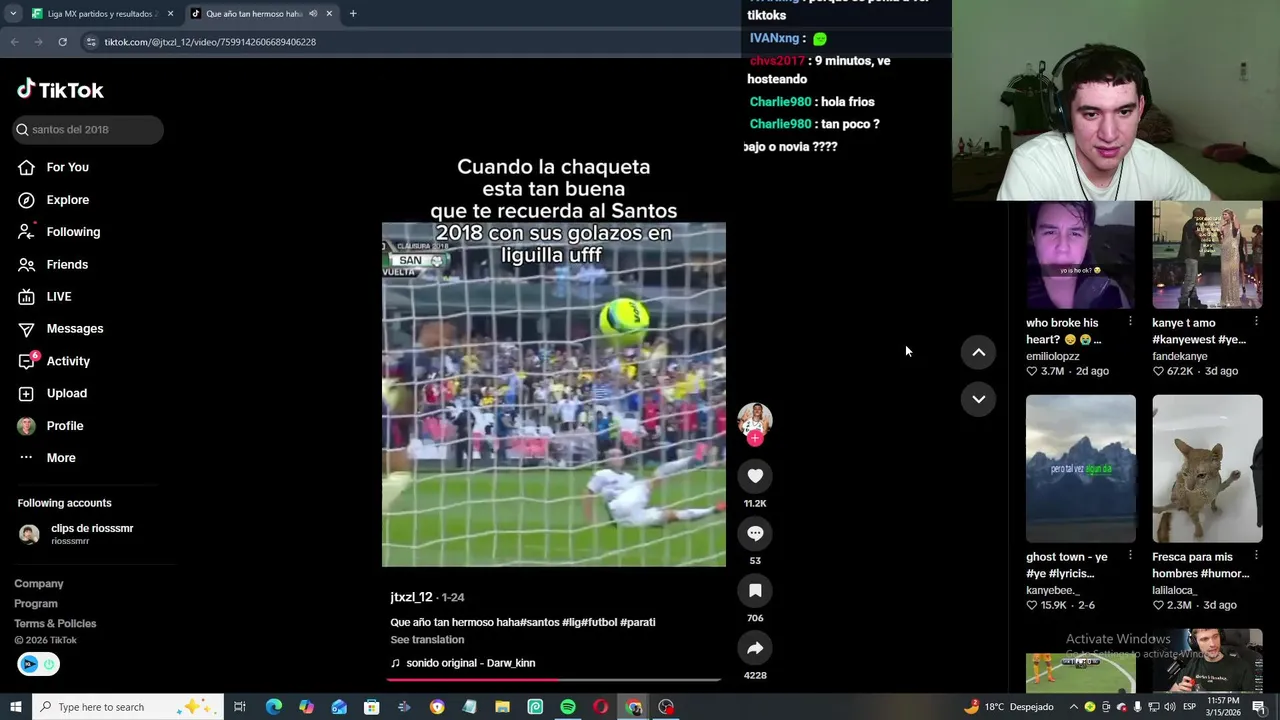Open the For You feed

click(53, 167)
